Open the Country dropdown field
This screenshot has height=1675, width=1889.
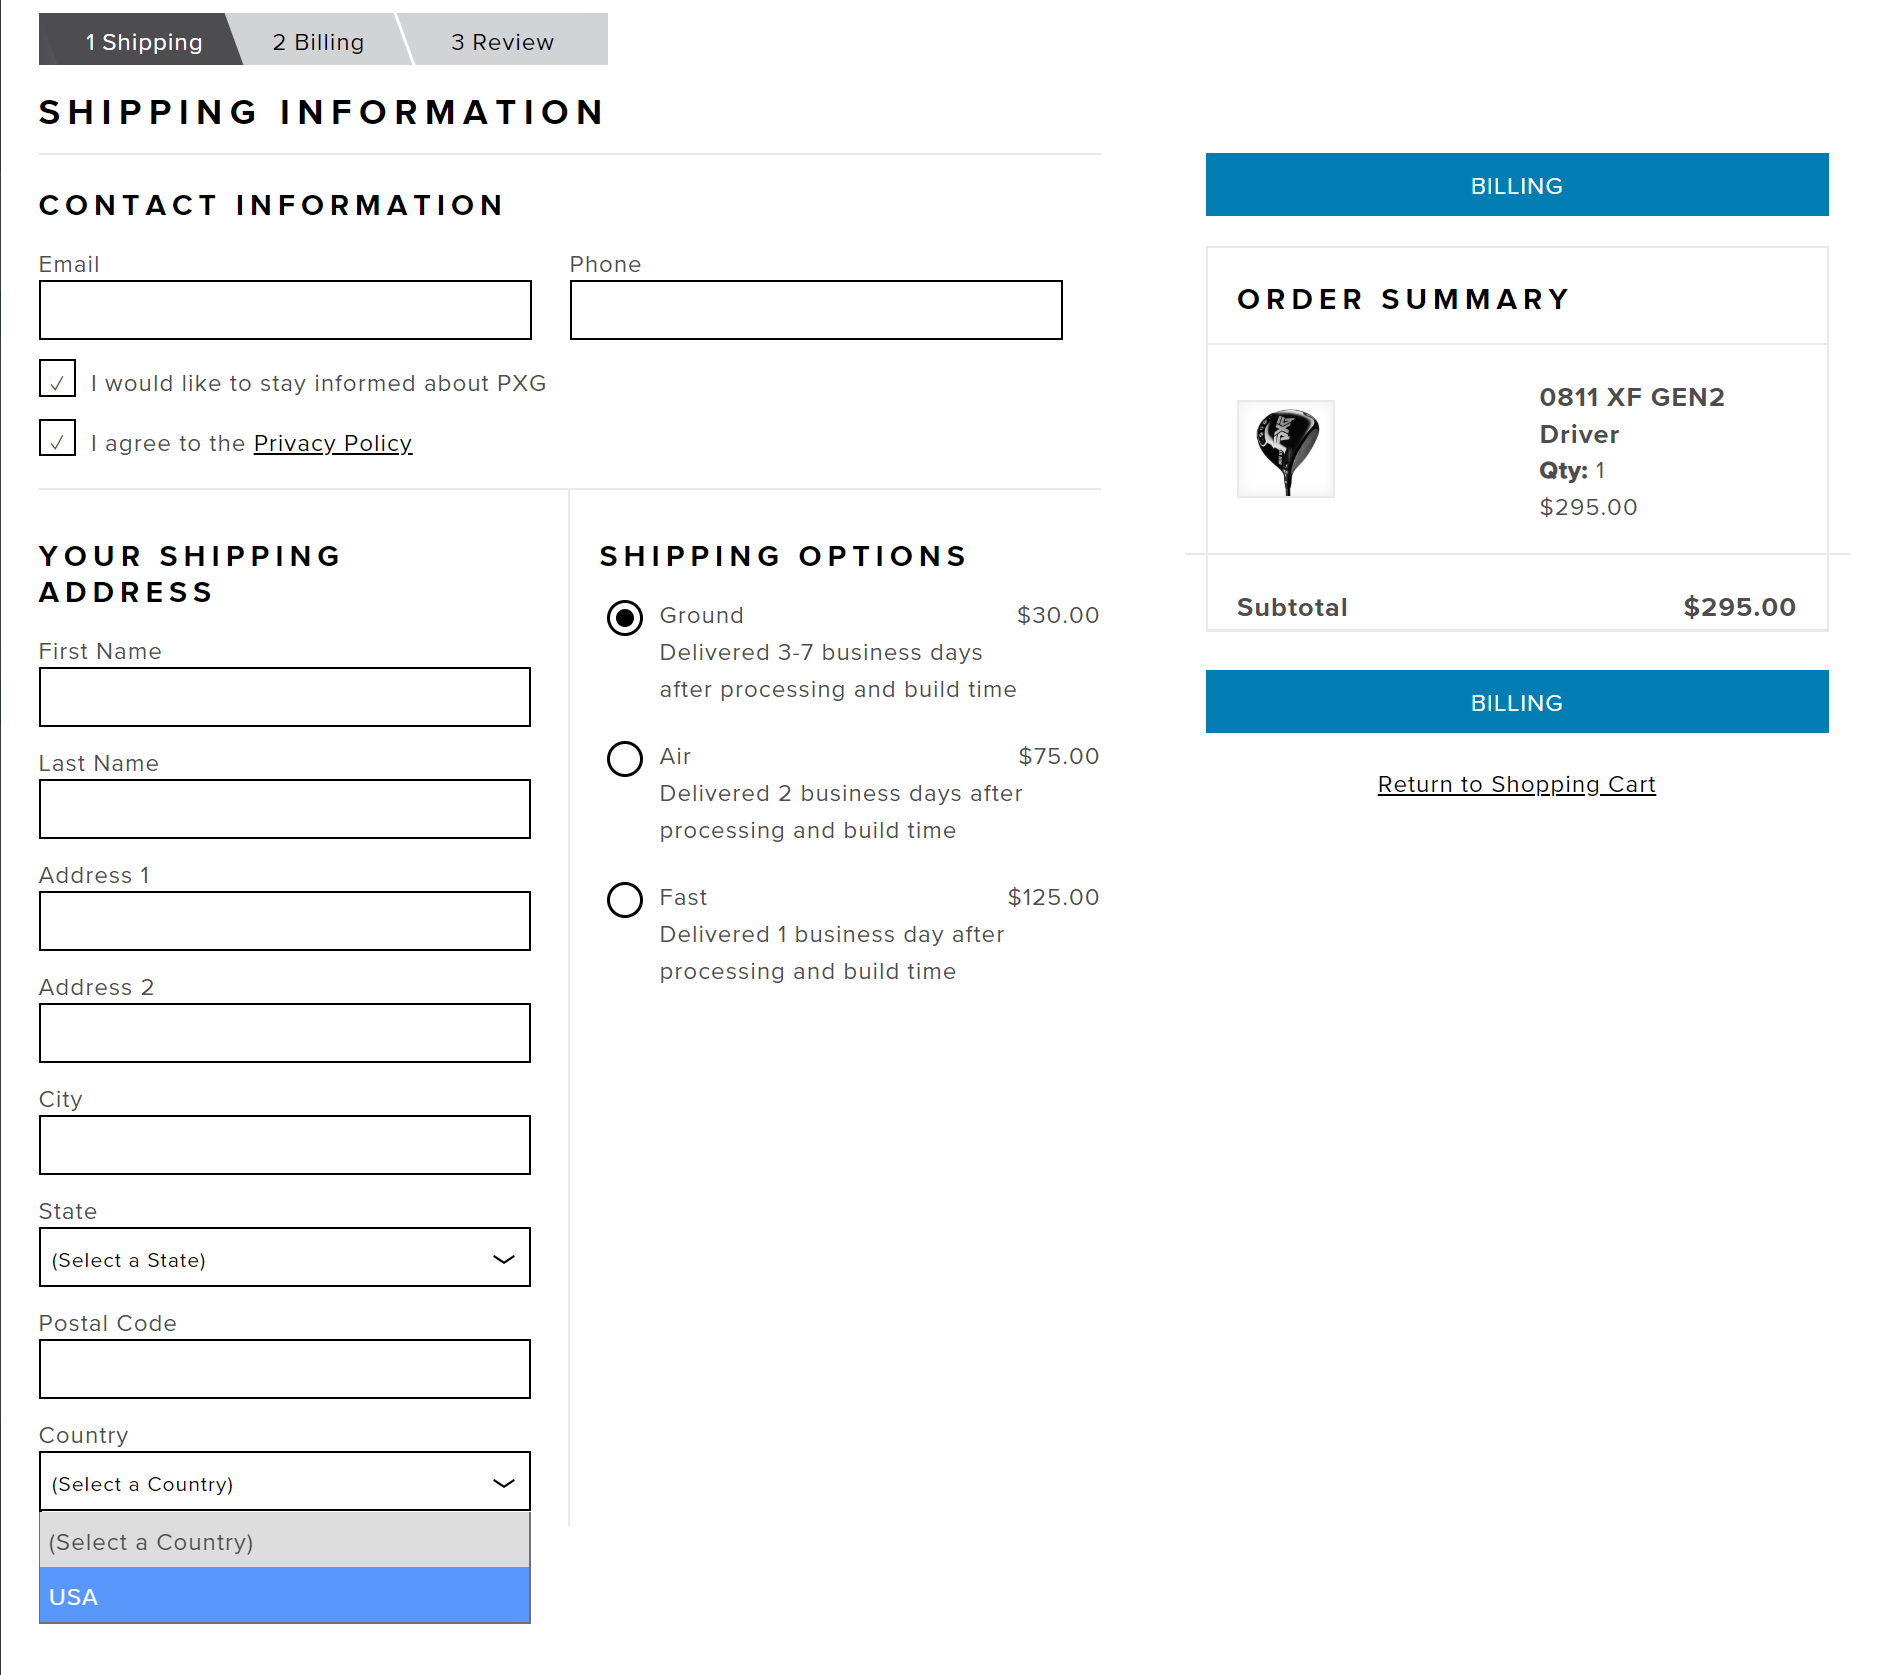point(284,1482)
